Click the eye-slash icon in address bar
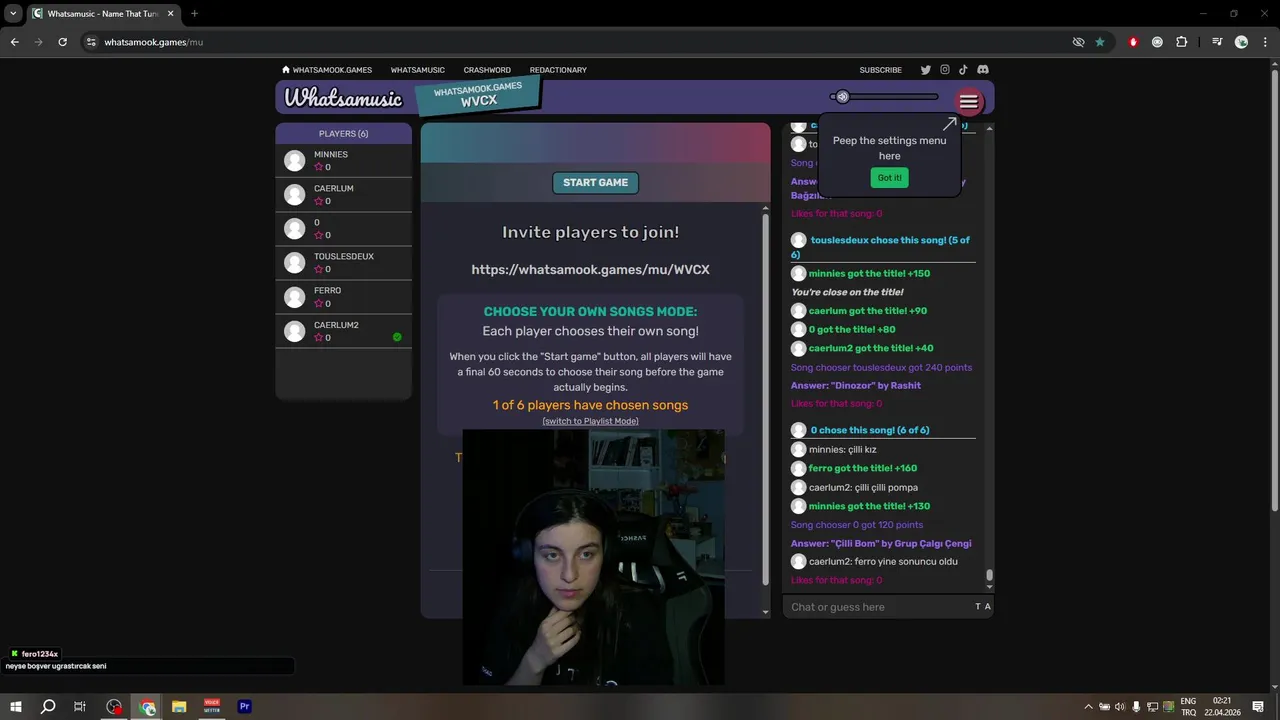The width and height of the screenshot is (1280, 720). 1078,42
